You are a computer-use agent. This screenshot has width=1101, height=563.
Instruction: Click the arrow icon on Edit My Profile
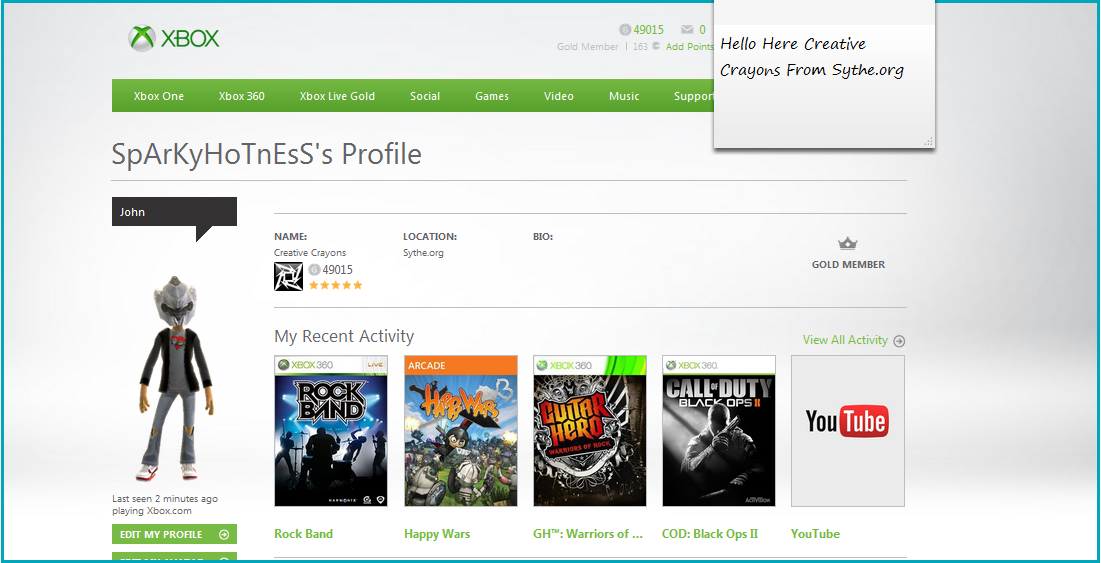point(224,535)
